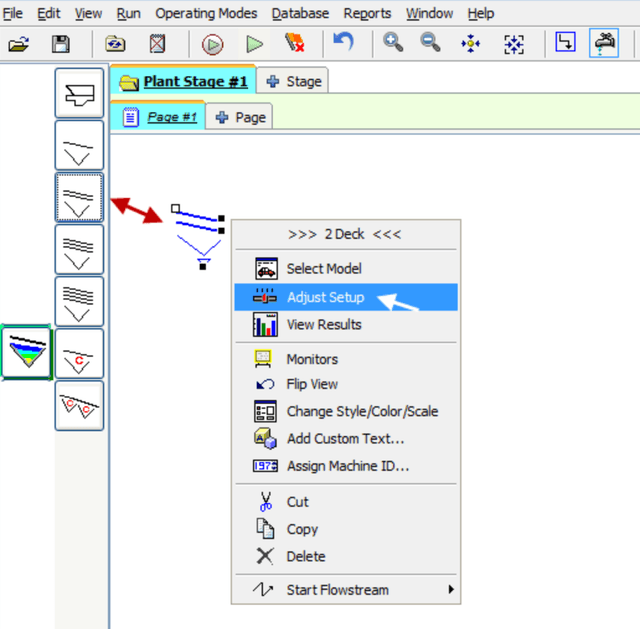Screen dimensions: 640x629
Task: Click the Open folder toolbar icon
Action: (x=18, y=44)
